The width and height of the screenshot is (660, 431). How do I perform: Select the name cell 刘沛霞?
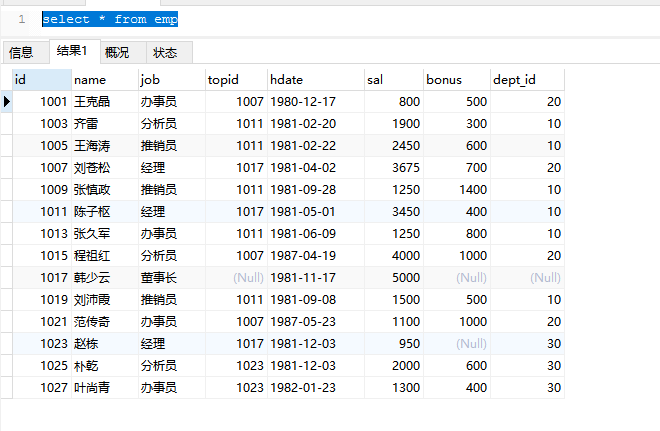(x=105, y=299)
